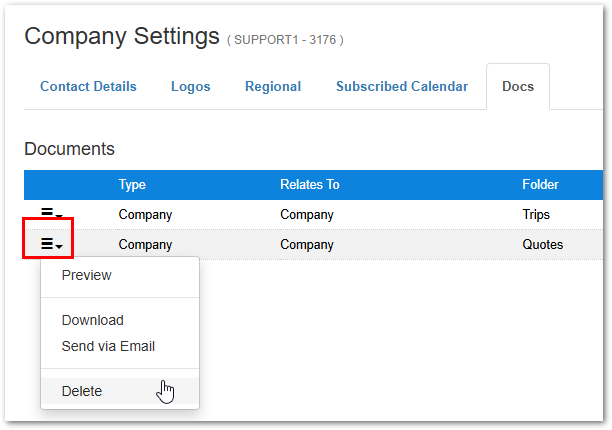This screenshot has width=612, height=430.
Task: Choose Send via Email option
Action: 108,346
